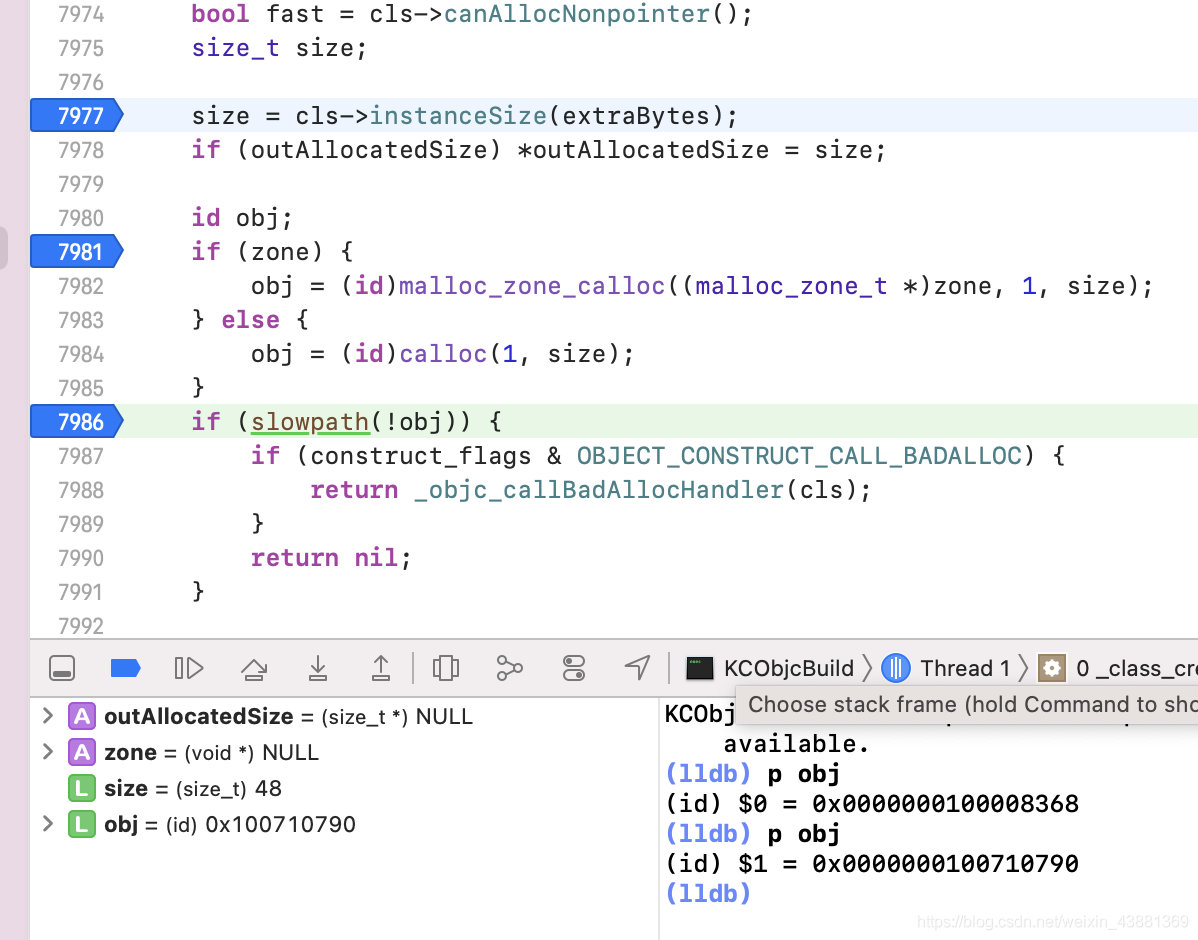Click _objc_callBadAllocHandler function call
Viewport: 1198px width, 940px height.
[x=600, y=490]
